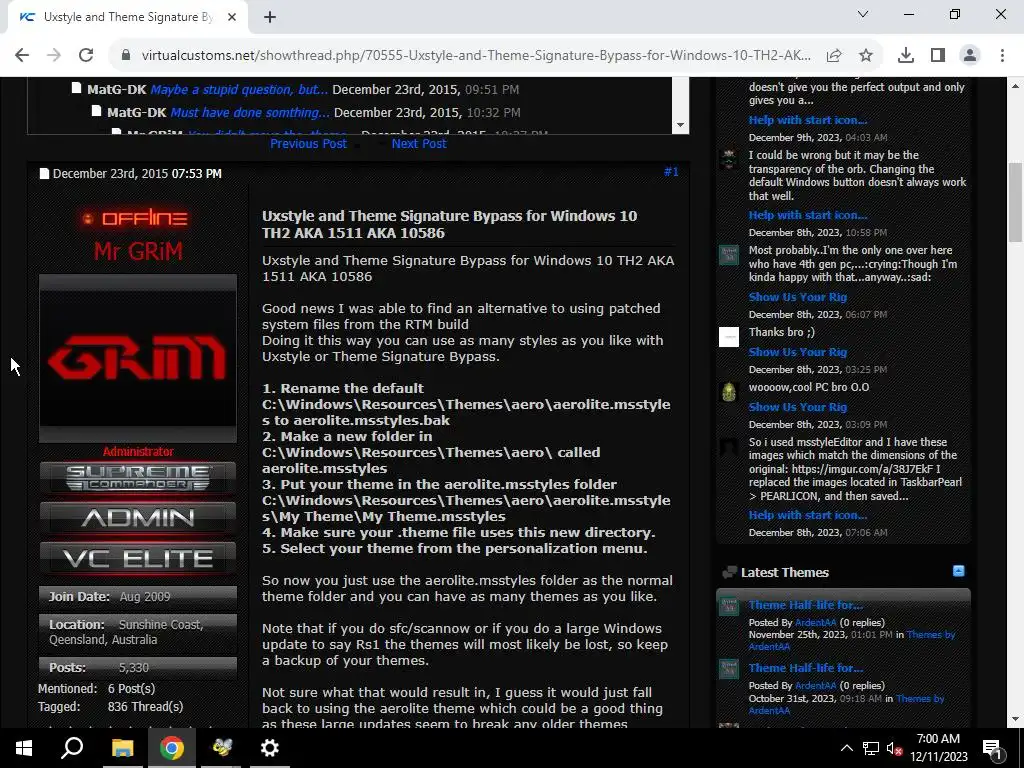
Task: Open MatG-DK 'Must have done somthing' post
Action: [250, 112]
